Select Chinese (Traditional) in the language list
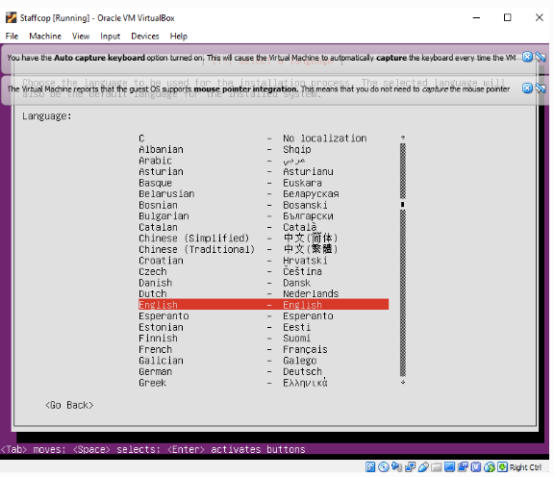This screenshot has height=477, width=554. (264, 249)
